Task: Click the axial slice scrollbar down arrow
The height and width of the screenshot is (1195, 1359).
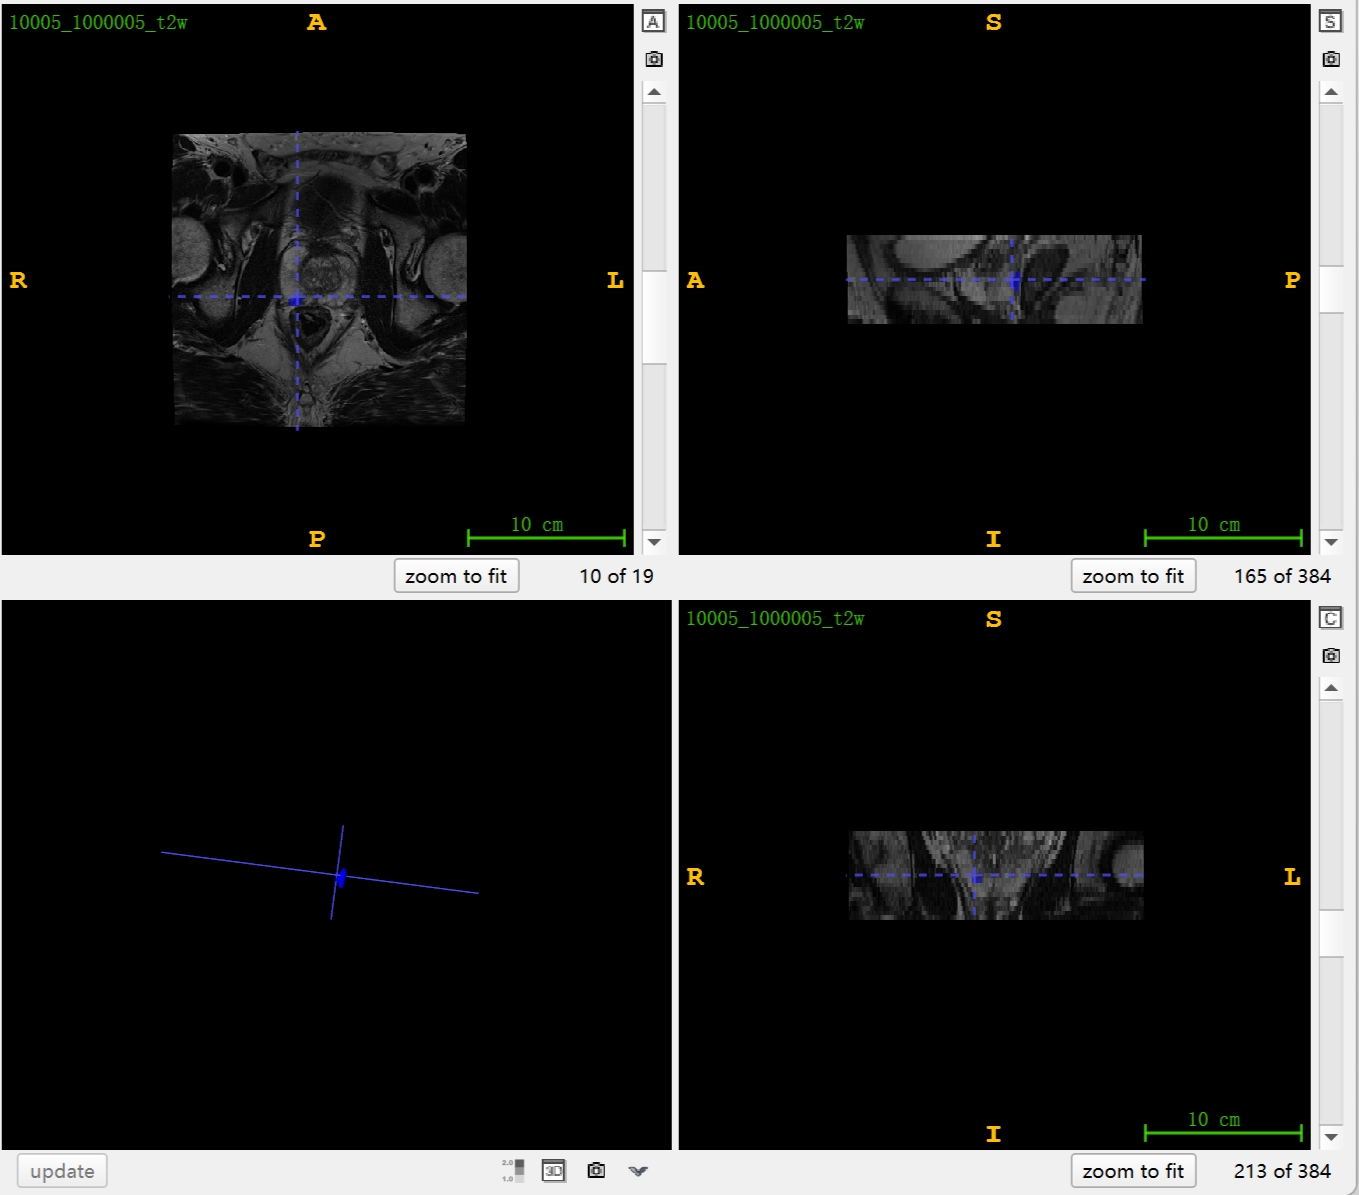Action: pos(654,542)
